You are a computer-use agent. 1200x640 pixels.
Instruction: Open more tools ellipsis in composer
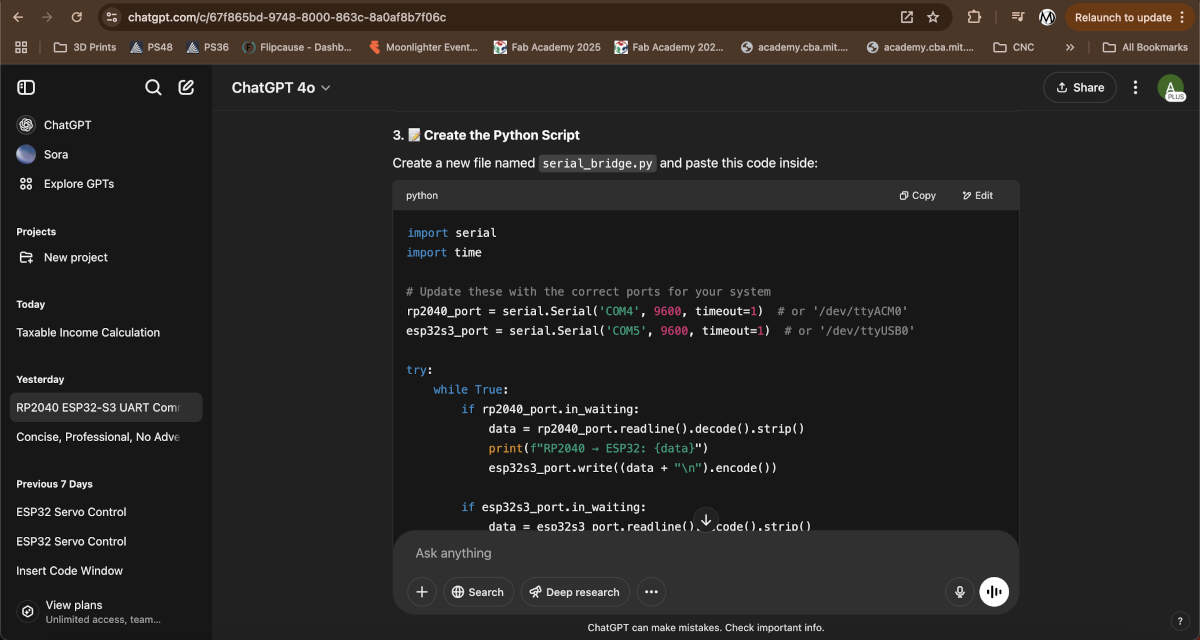coord(651,592)
